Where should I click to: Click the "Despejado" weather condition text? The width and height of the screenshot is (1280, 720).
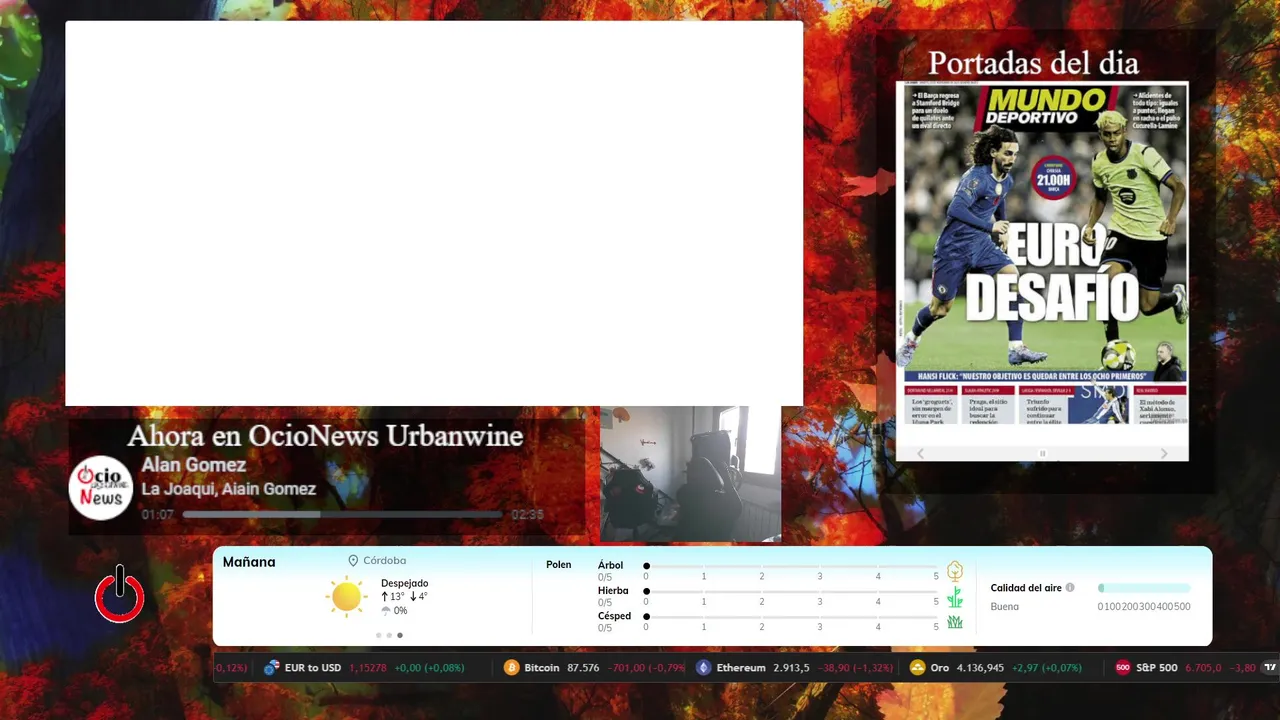coord(404,583)
